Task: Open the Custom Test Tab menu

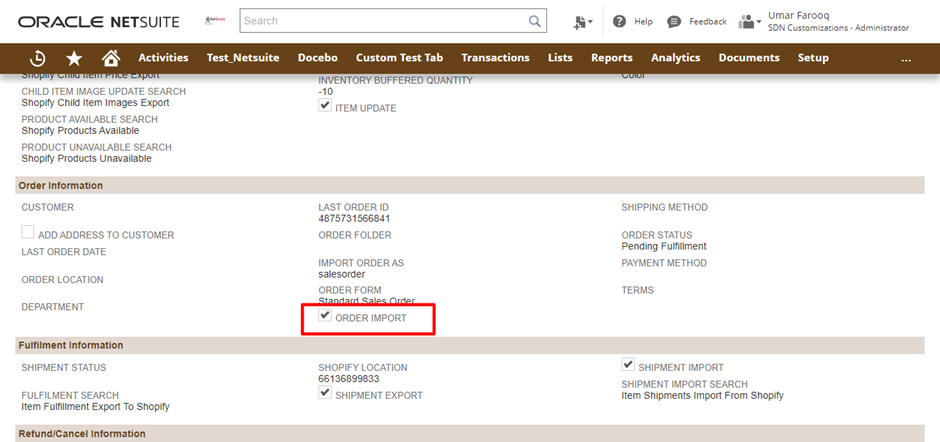Action: (399, 58)
